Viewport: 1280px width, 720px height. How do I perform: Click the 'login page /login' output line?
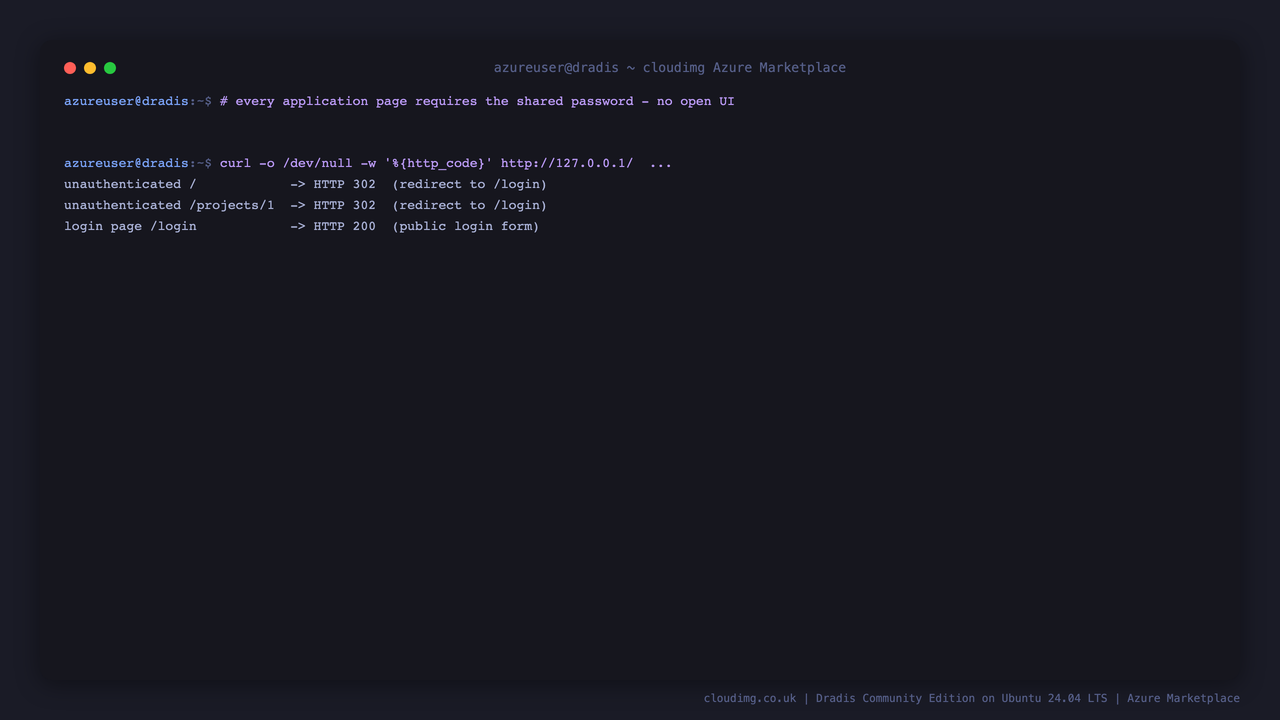[301, 226]
